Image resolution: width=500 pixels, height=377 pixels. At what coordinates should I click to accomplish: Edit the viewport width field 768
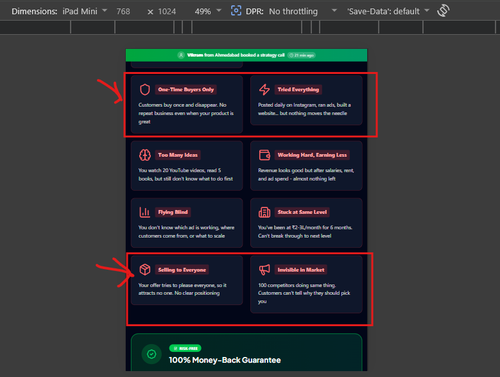pos(123,11)
